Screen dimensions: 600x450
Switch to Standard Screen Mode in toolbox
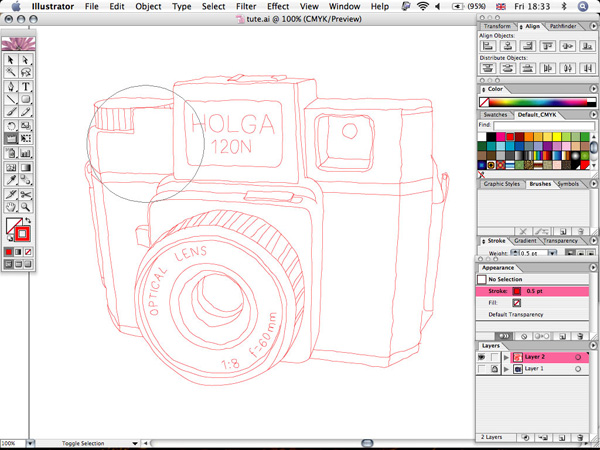(x=9, y=264)
